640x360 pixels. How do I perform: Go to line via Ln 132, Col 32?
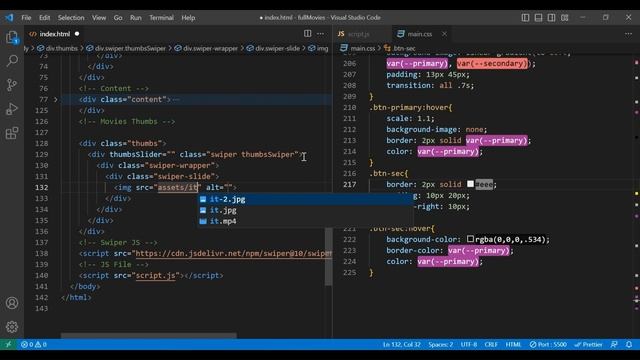point(402,344)
